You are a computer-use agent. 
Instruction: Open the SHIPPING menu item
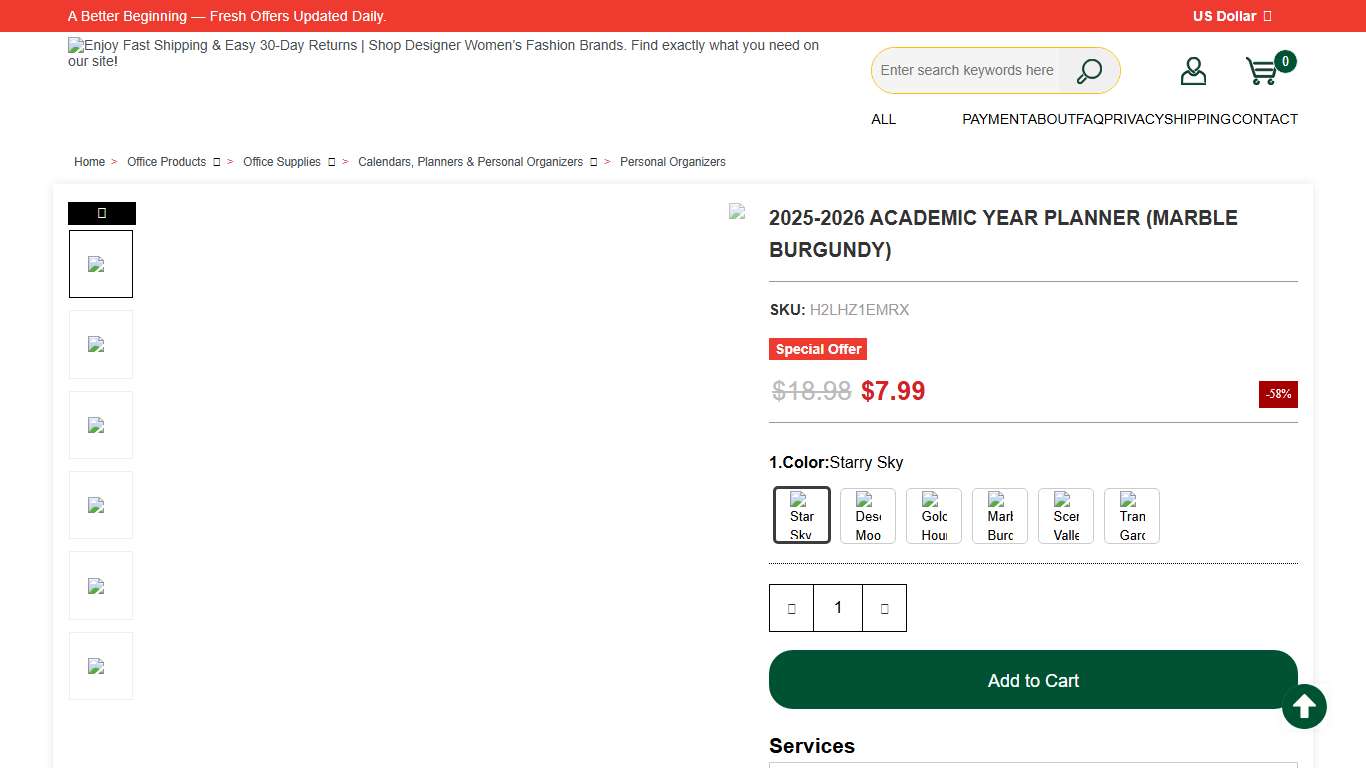click(1197, 119)
